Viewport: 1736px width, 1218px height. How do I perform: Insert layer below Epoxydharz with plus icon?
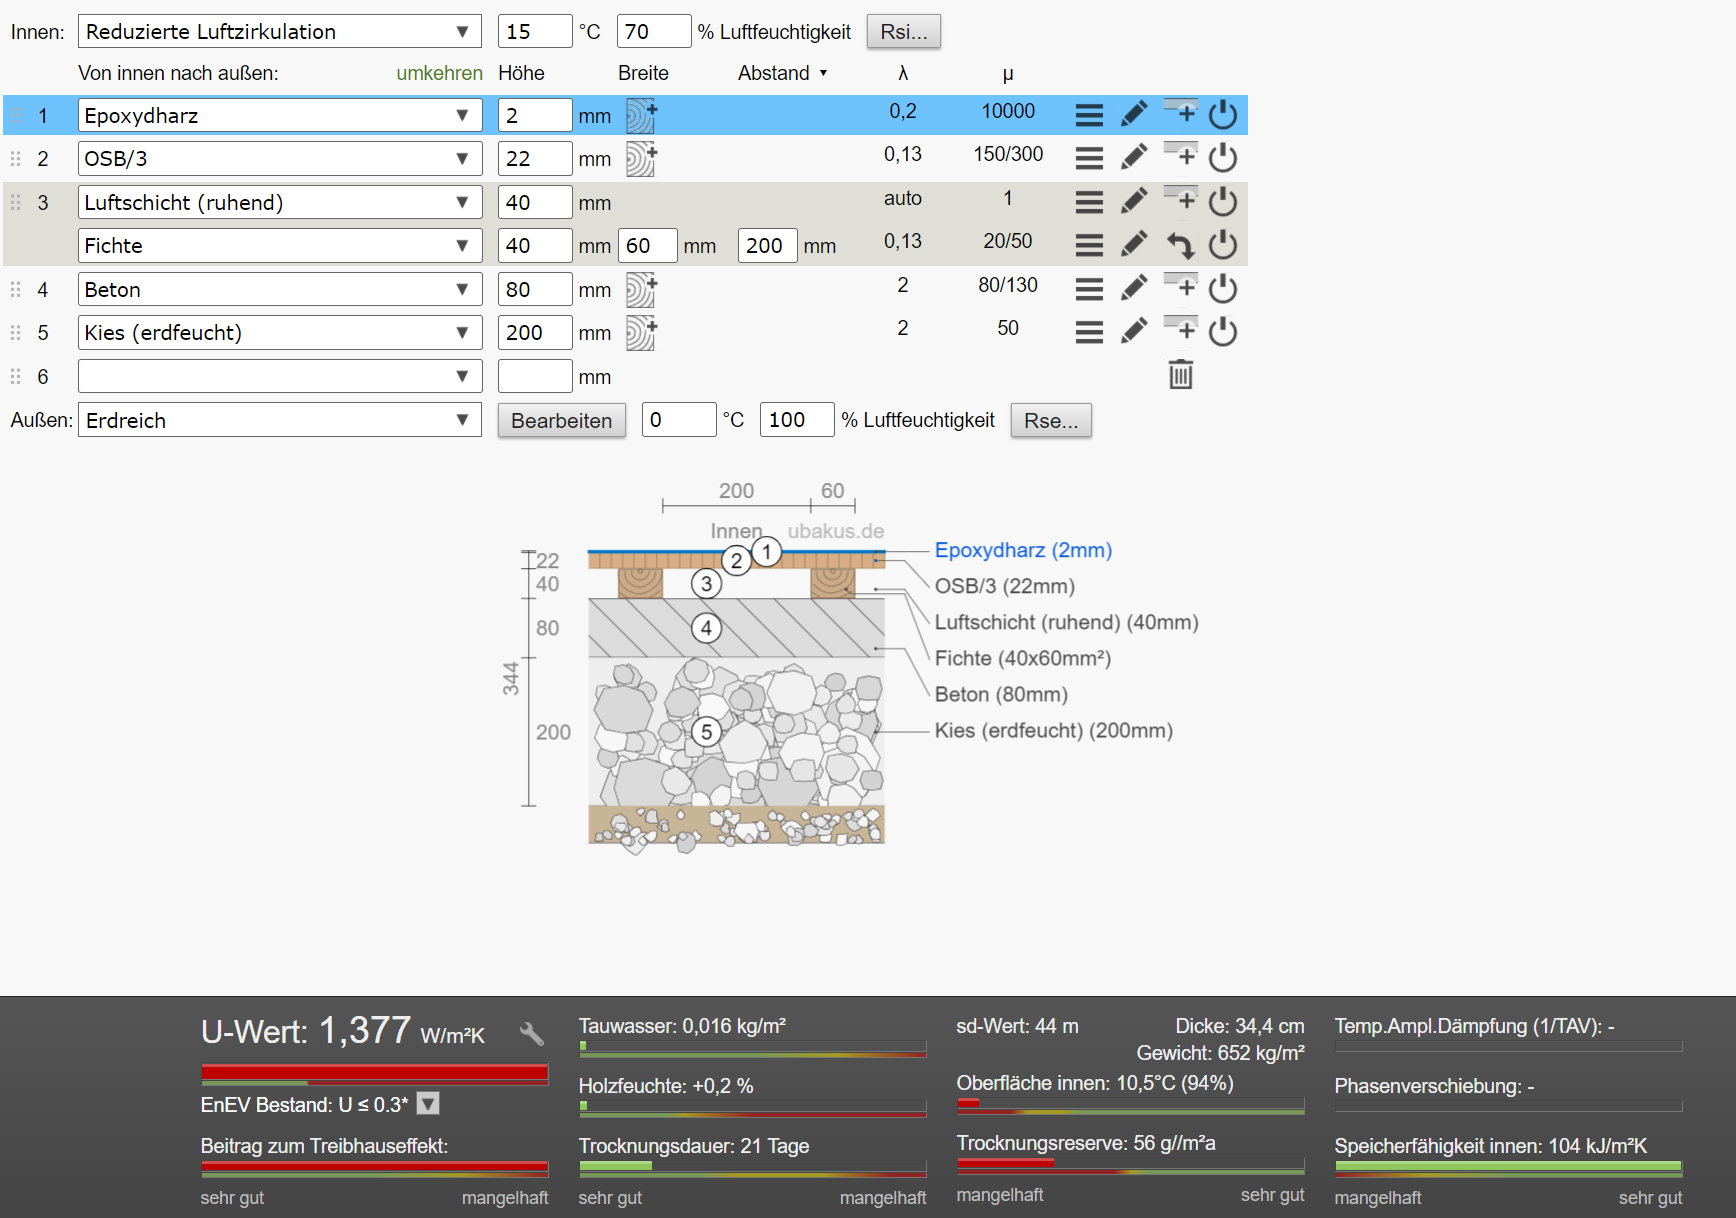pyautogui.click(x=1181, y=111)
